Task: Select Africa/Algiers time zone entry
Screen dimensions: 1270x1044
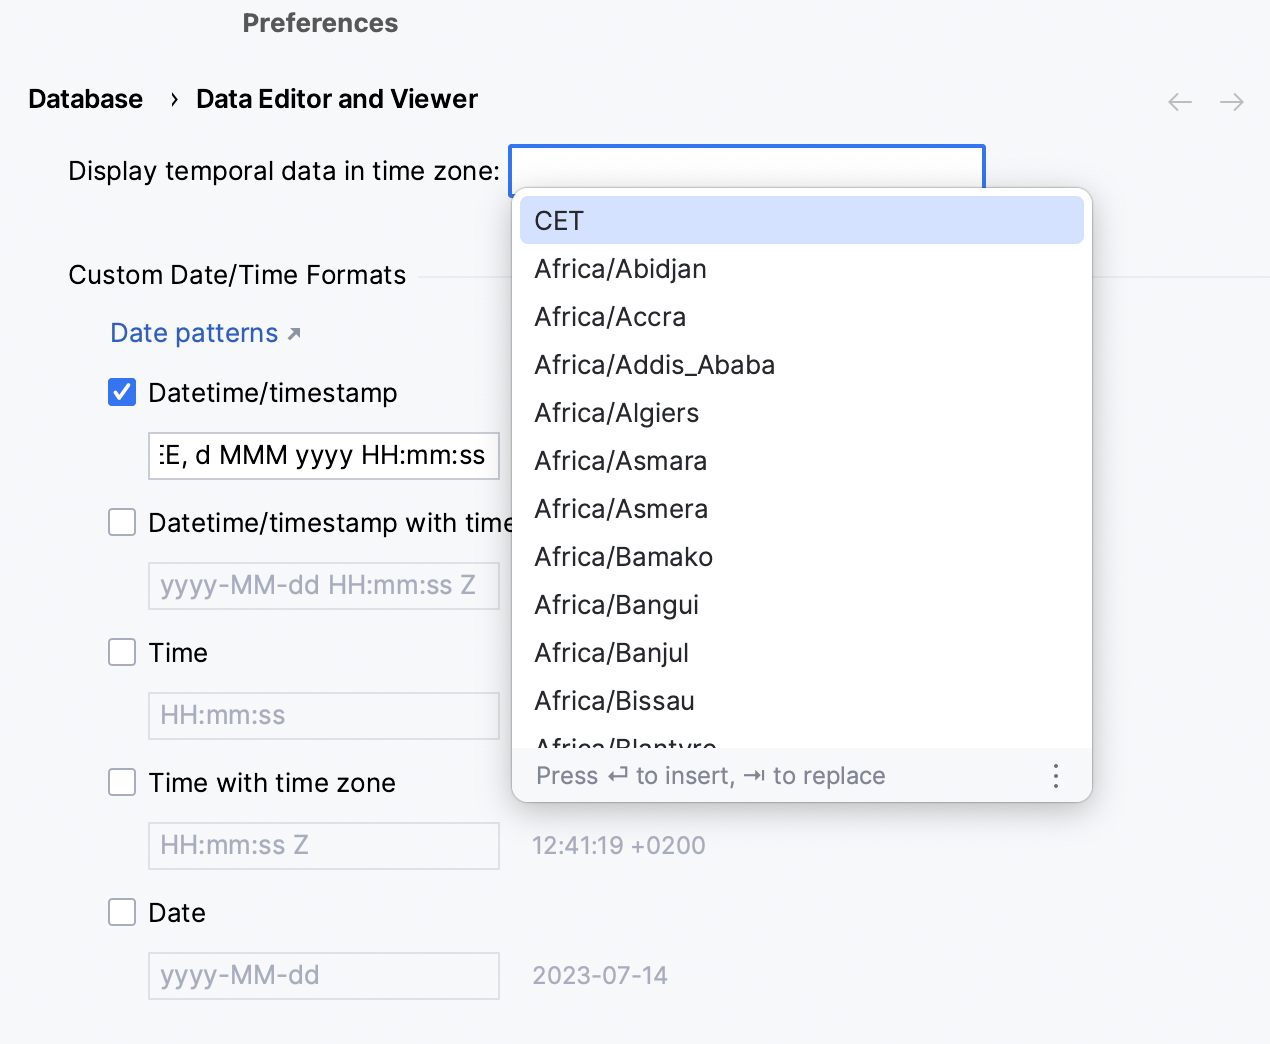Action: (616, 413)
